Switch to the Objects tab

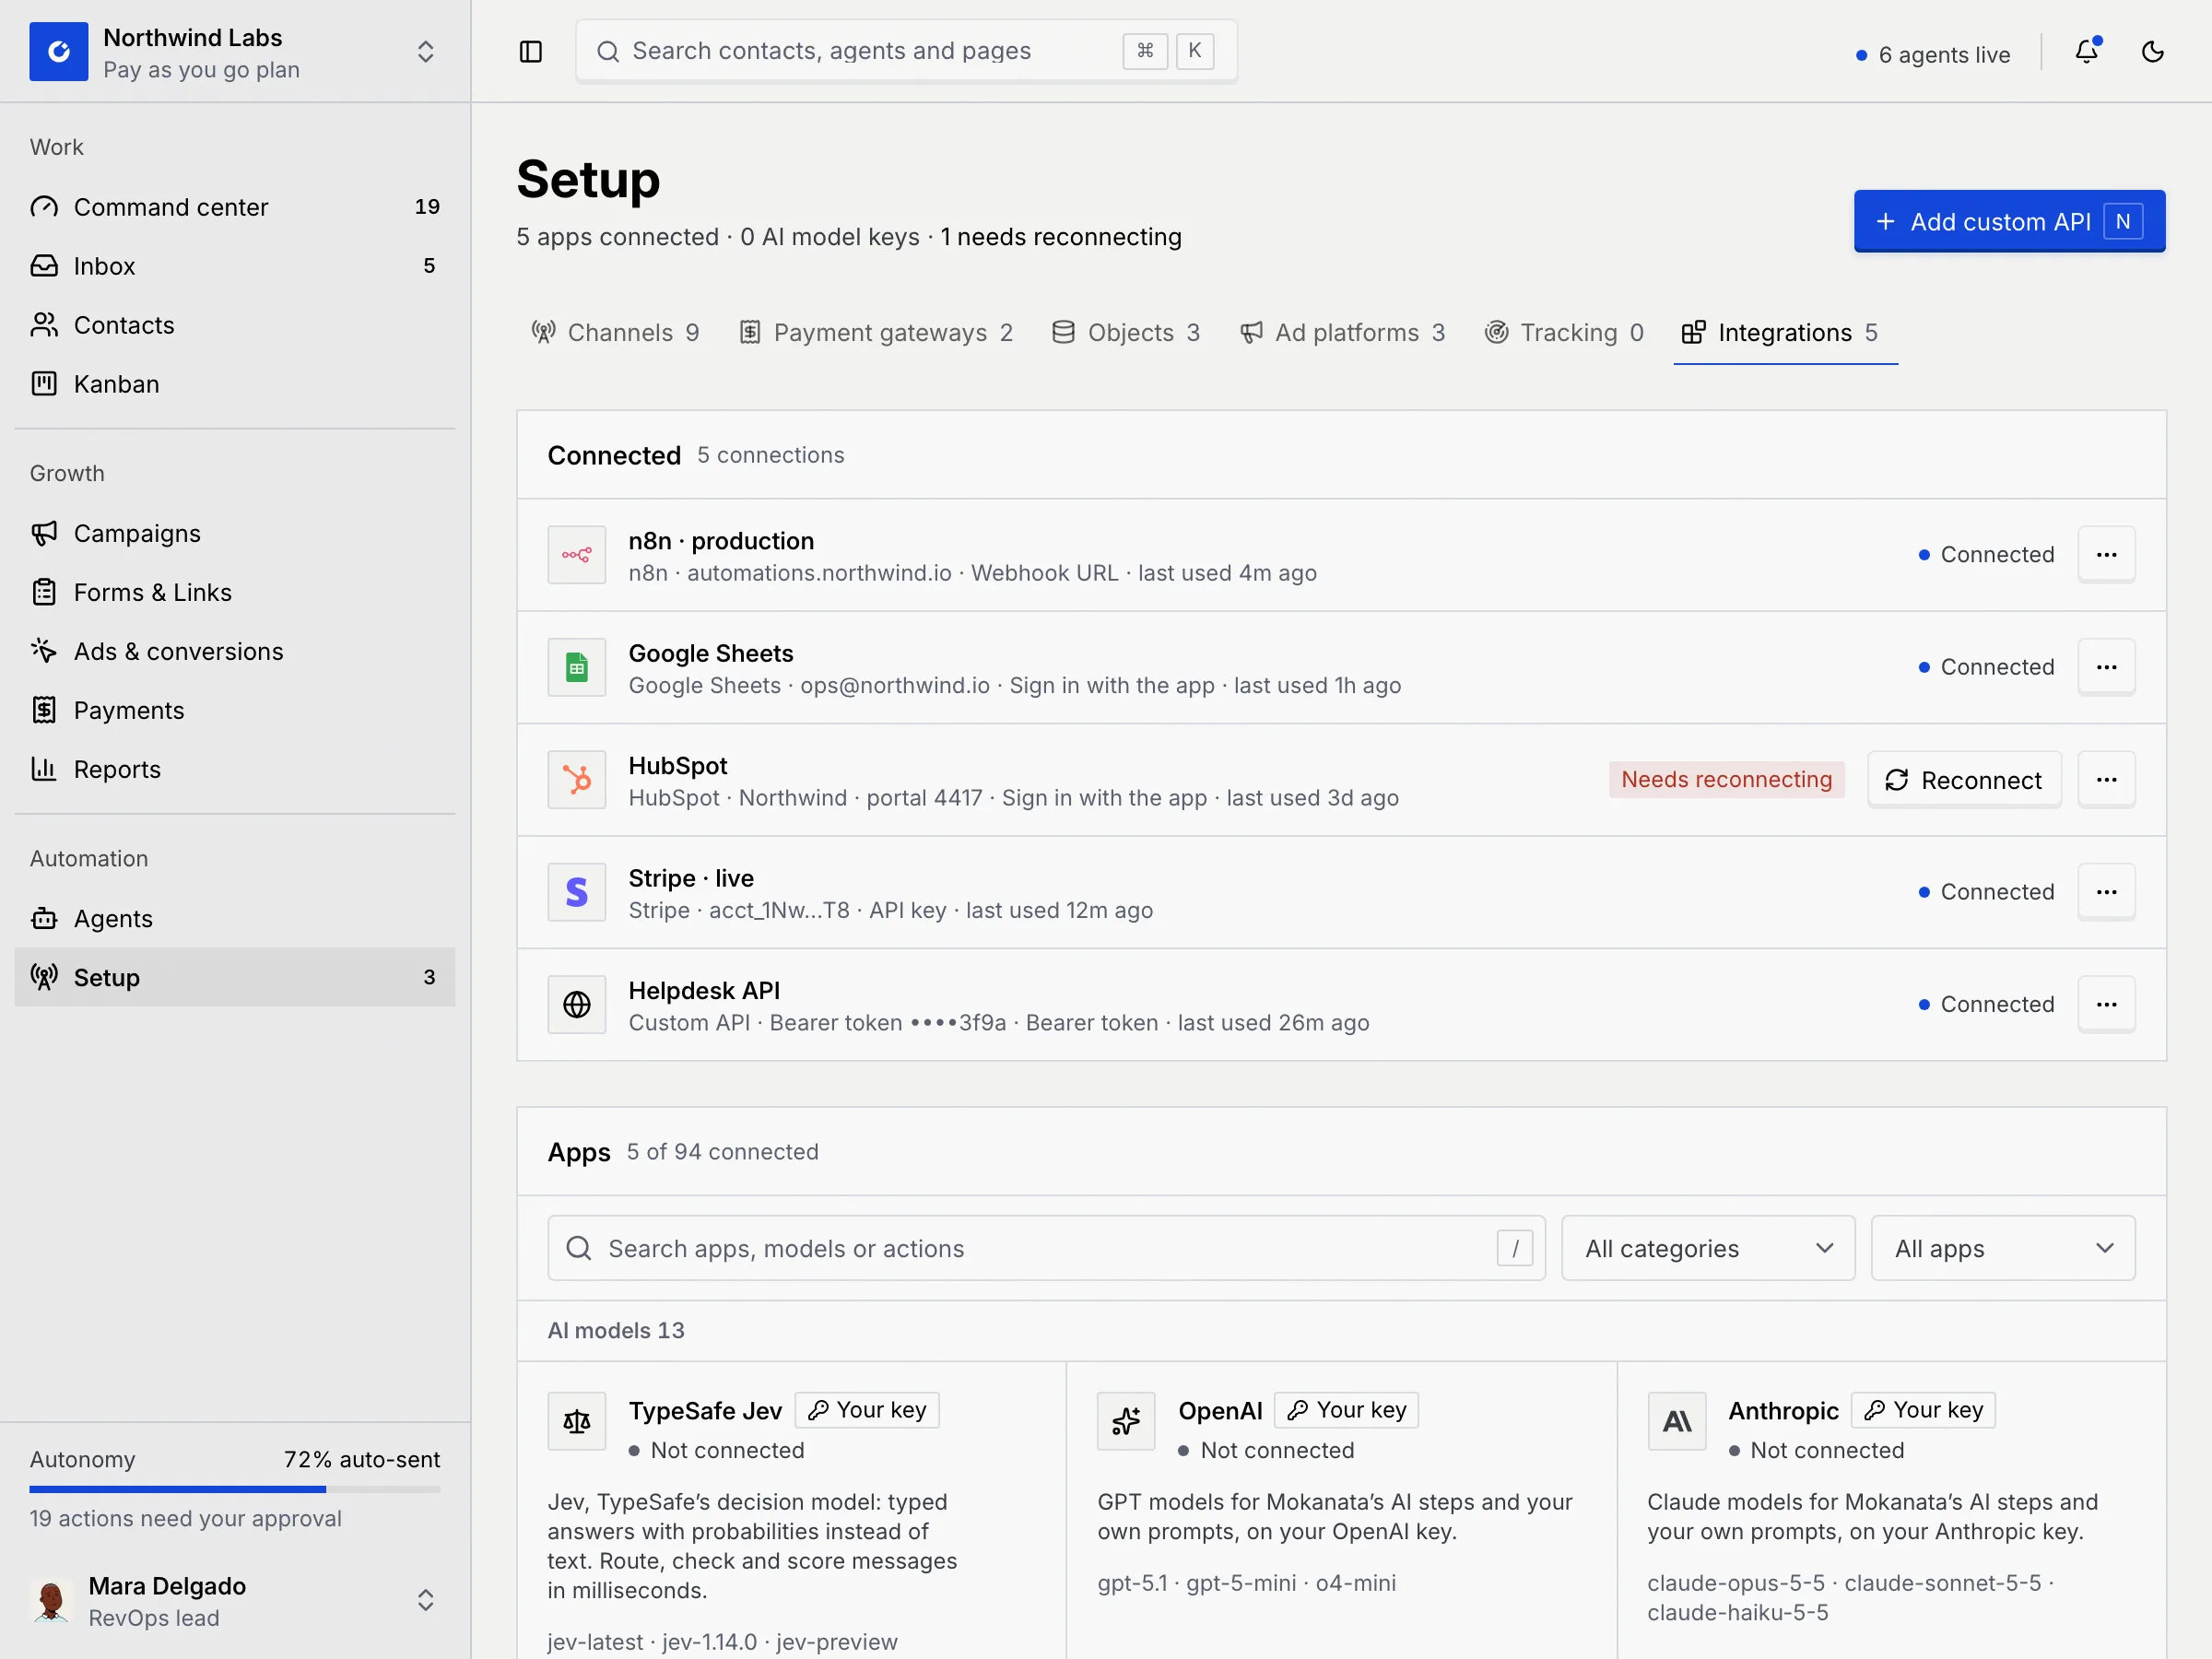coord(1126,333)
